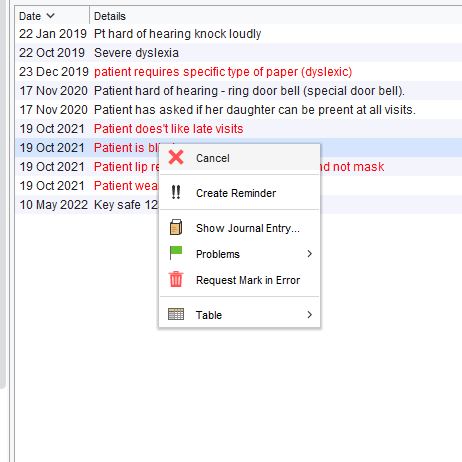Viewport: 462px width, 462px height.
Task: Toggle the Date column sort arrow
Action: [50, 16]
